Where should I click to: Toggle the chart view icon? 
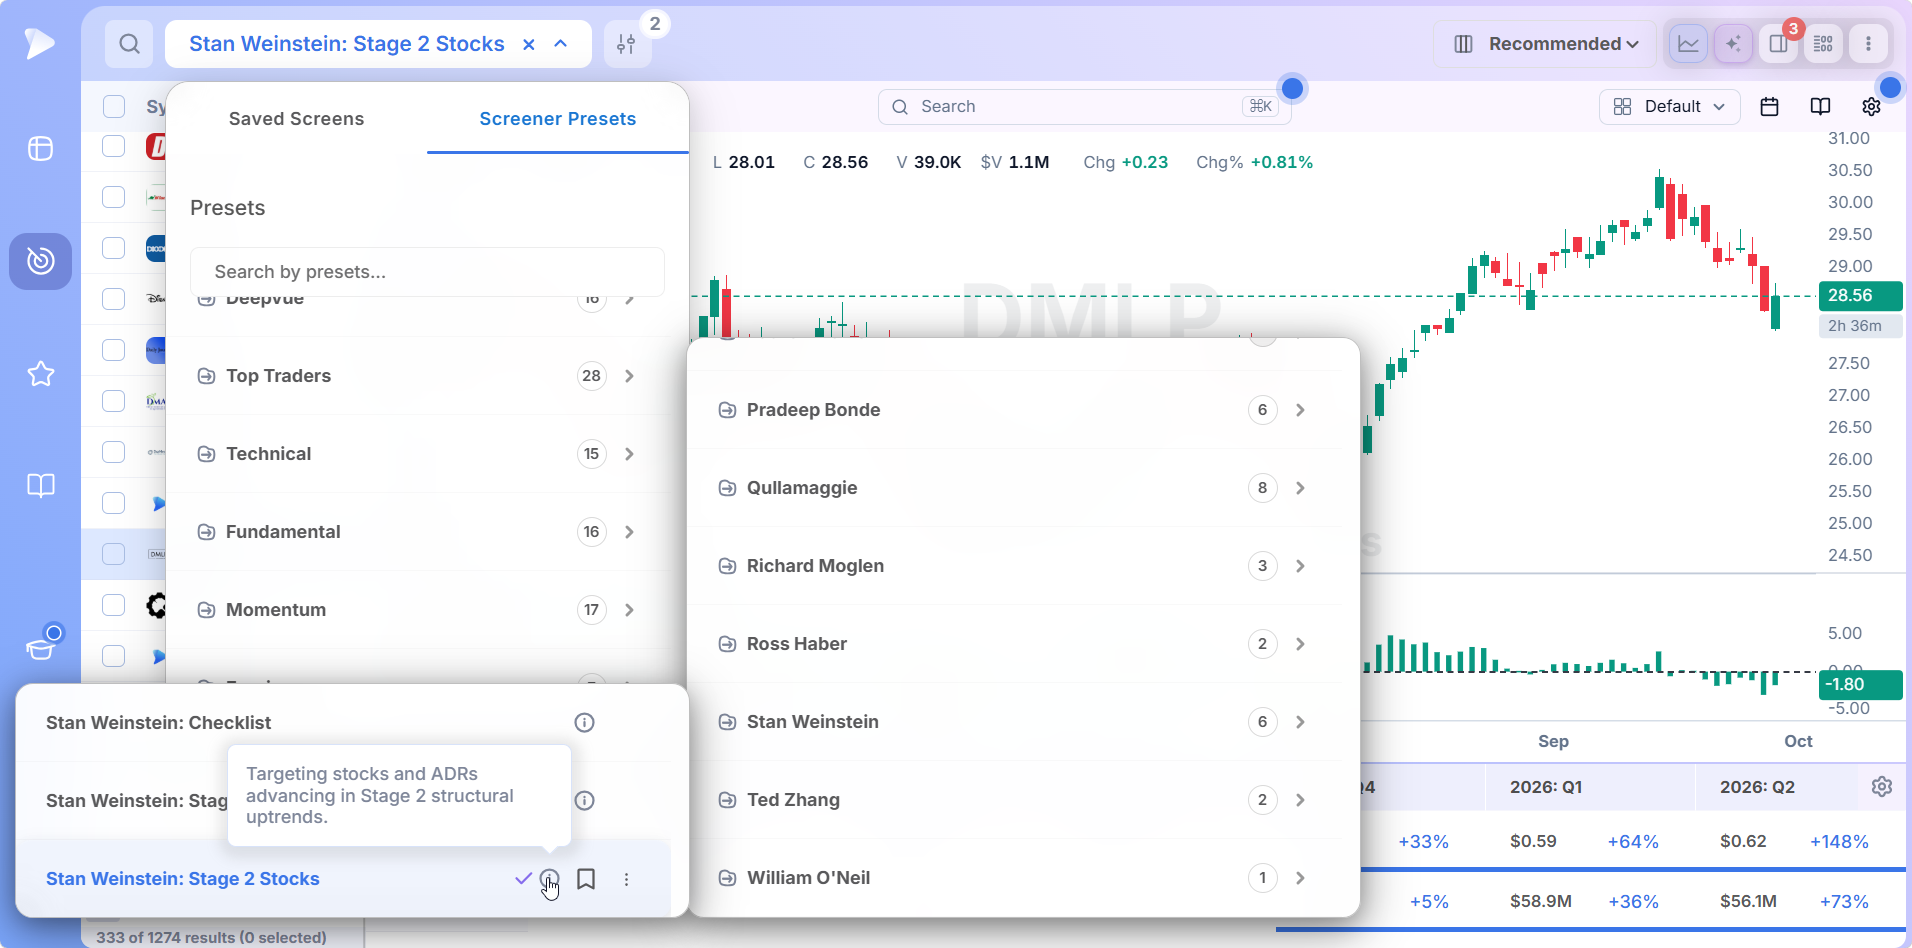pyautogui.click(x=1688, y=44)
